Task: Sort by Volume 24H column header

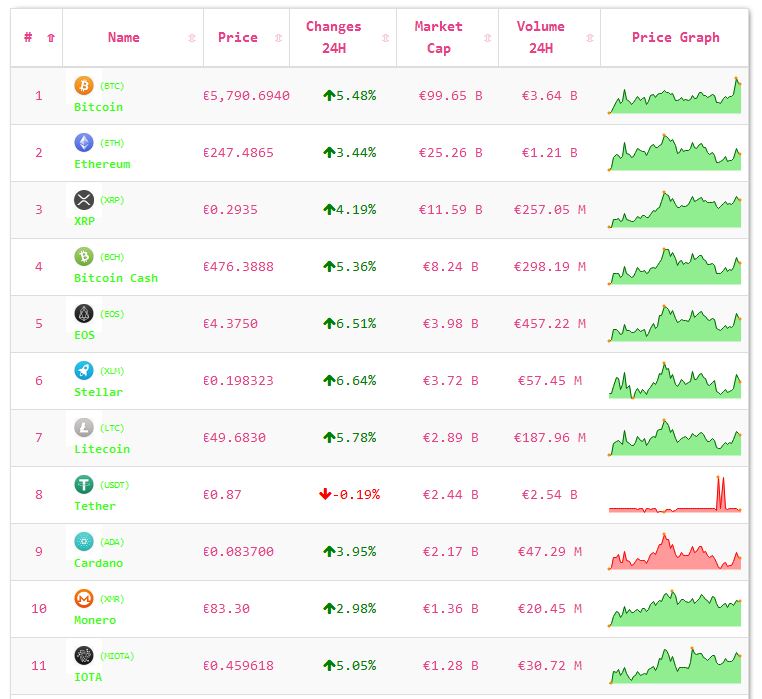Action: (541, 38)
